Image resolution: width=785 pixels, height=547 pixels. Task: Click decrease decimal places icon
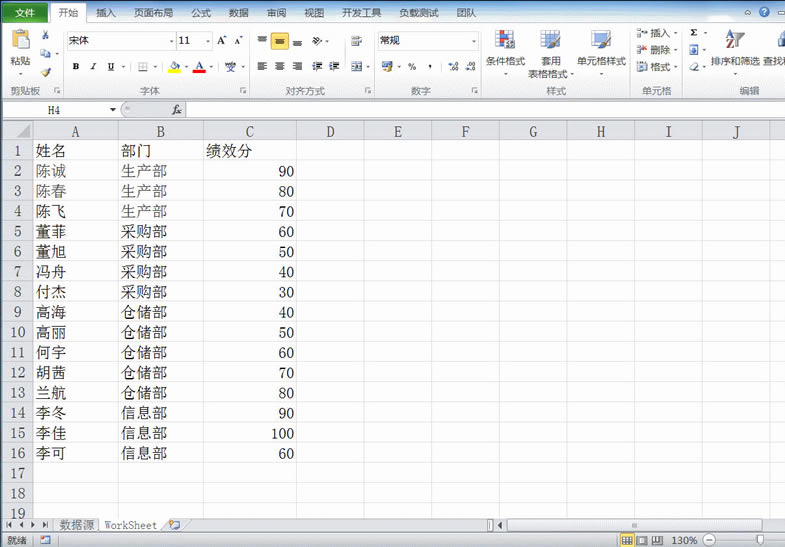[x=471, y=66]
